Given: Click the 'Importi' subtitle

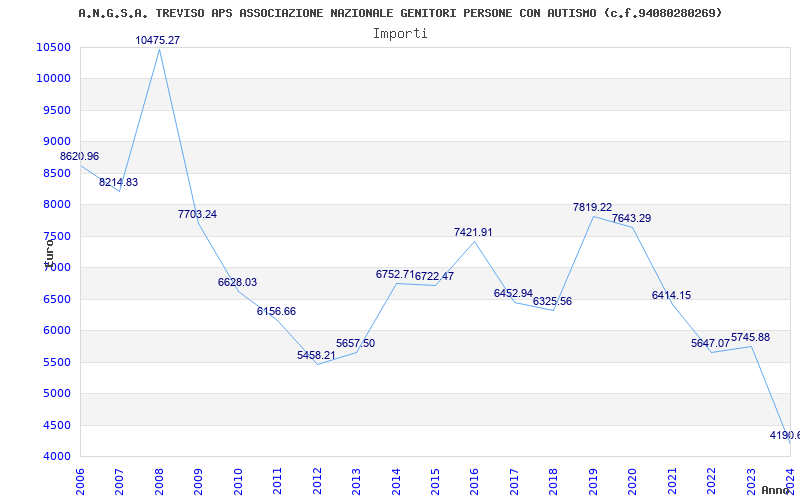Looking at the screenshot, I should tap(400, 34).
